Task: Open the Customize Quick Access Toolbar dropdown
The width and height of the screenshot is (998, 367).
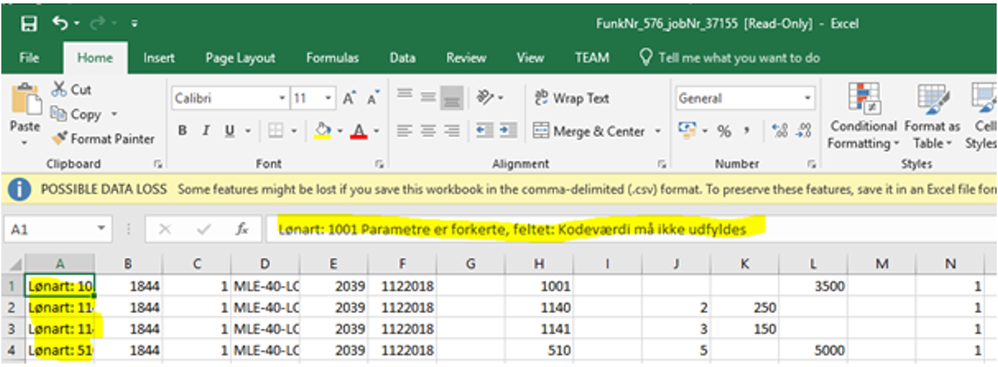Action: (135, 25)
